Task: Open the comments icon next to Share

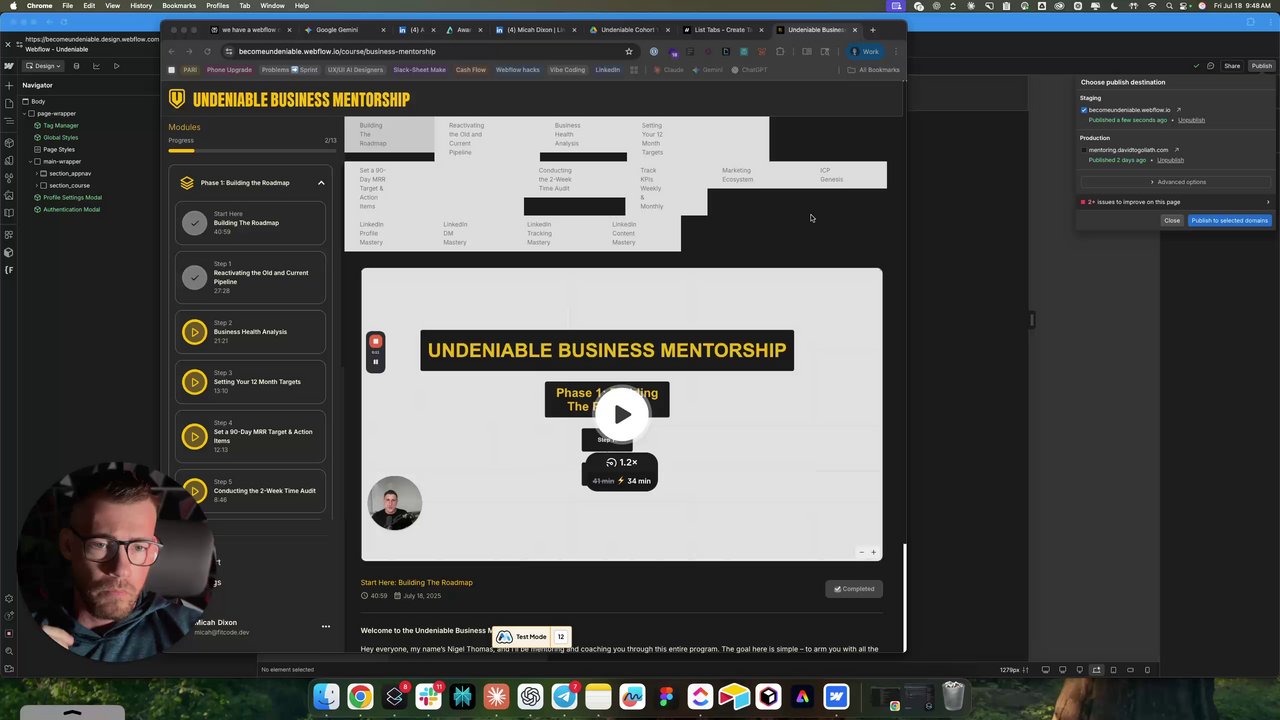Action: click(1210, 66)
